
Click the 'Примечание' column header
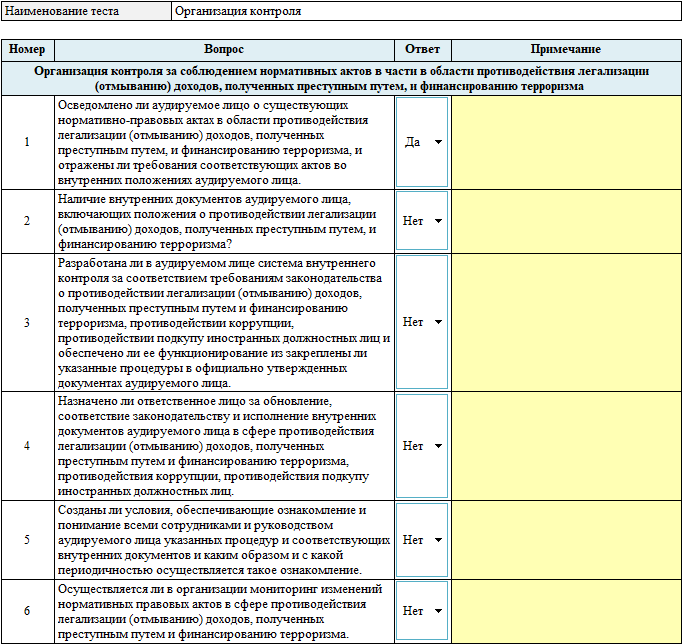[566, 50]
